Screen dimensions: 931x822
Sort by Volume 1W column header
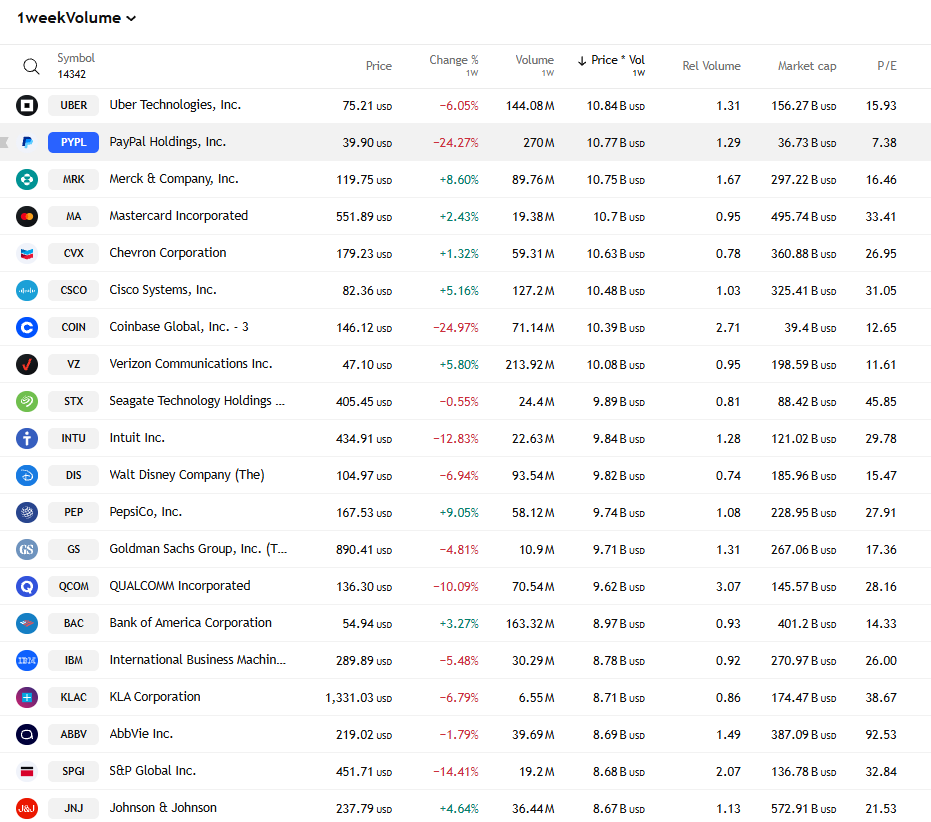[534, 65]
